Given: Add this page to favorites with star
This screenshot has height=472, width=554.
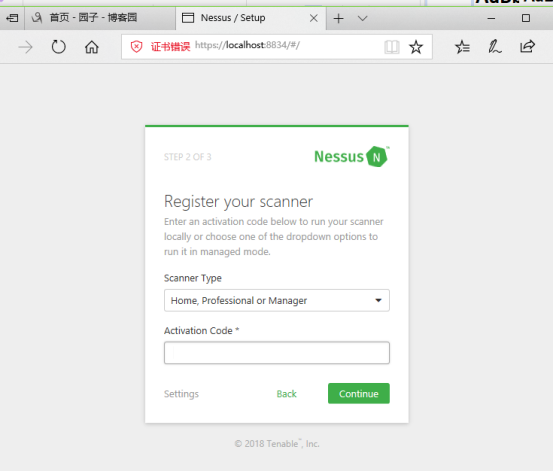Looking at the screenshot, I should [416, 47].
